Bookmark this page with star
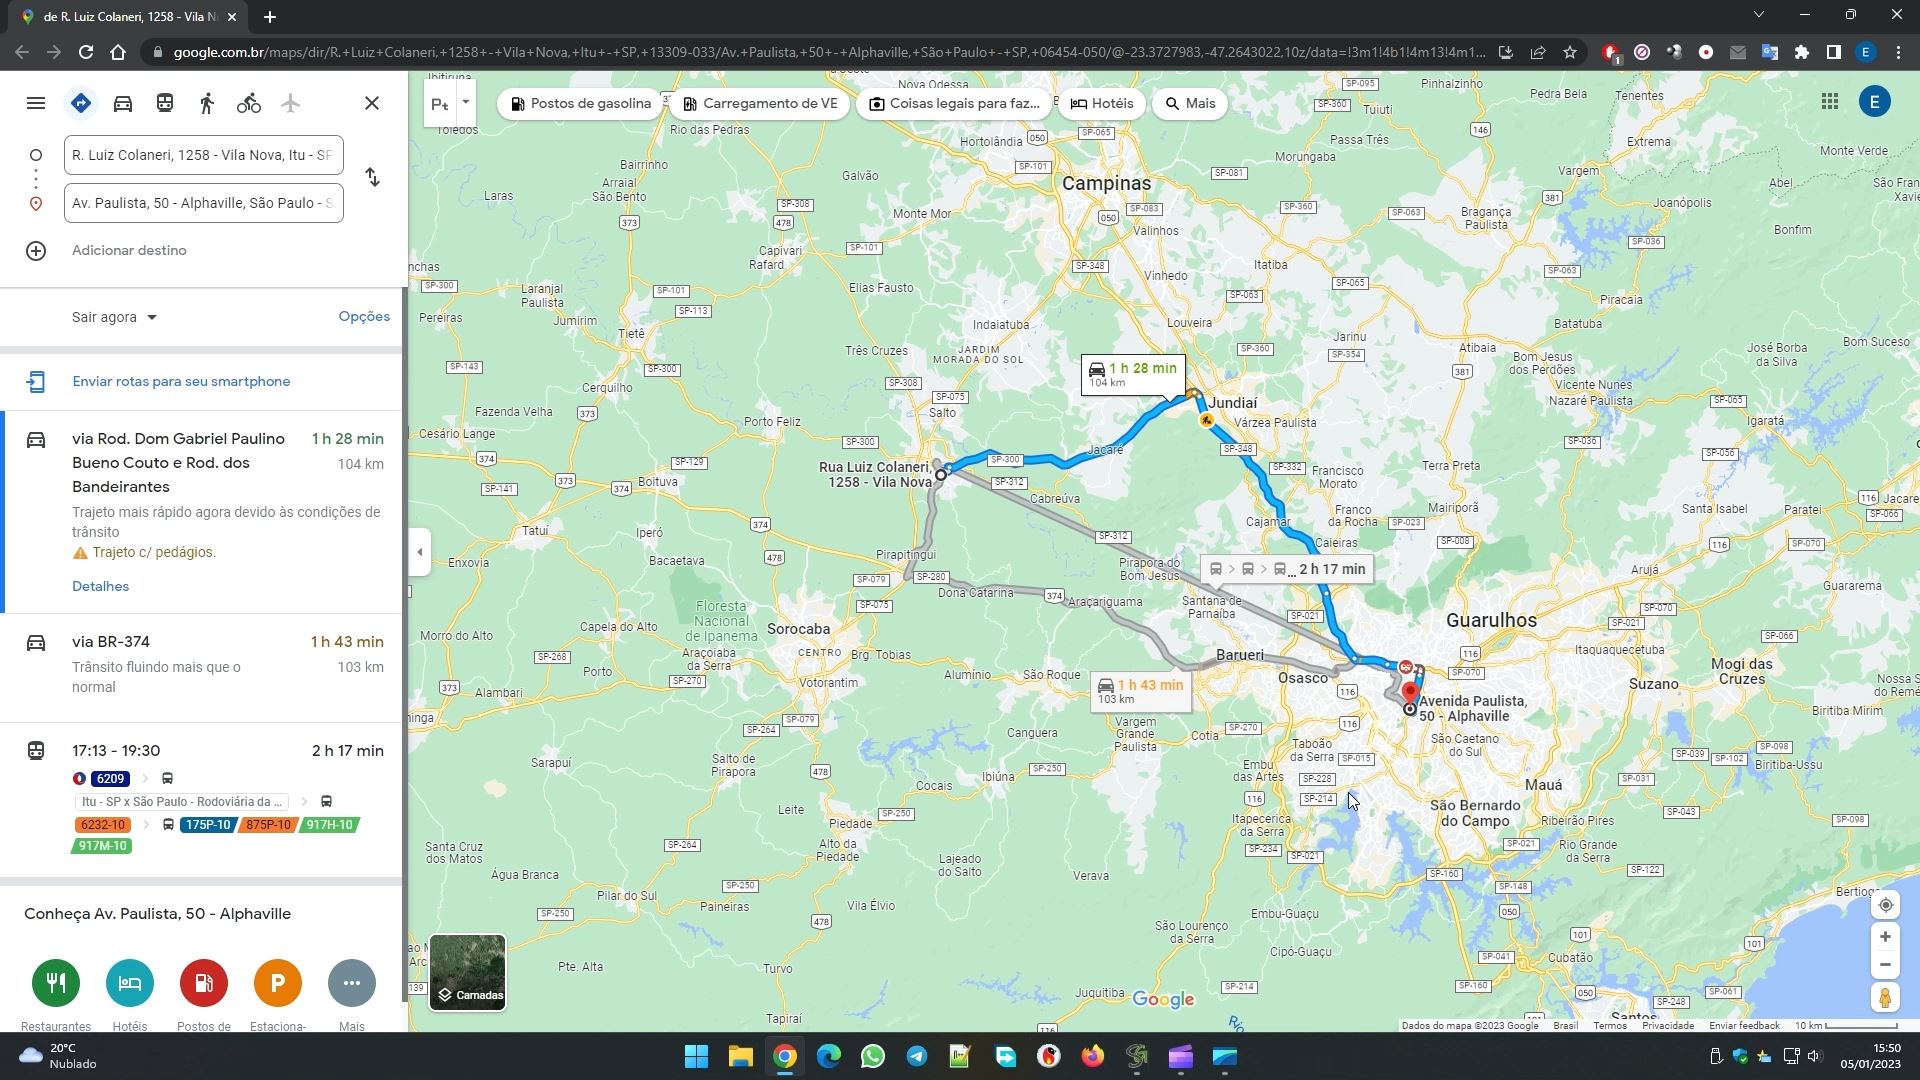Viewport: 1920px width, 1080px height. coord(1570,52)
